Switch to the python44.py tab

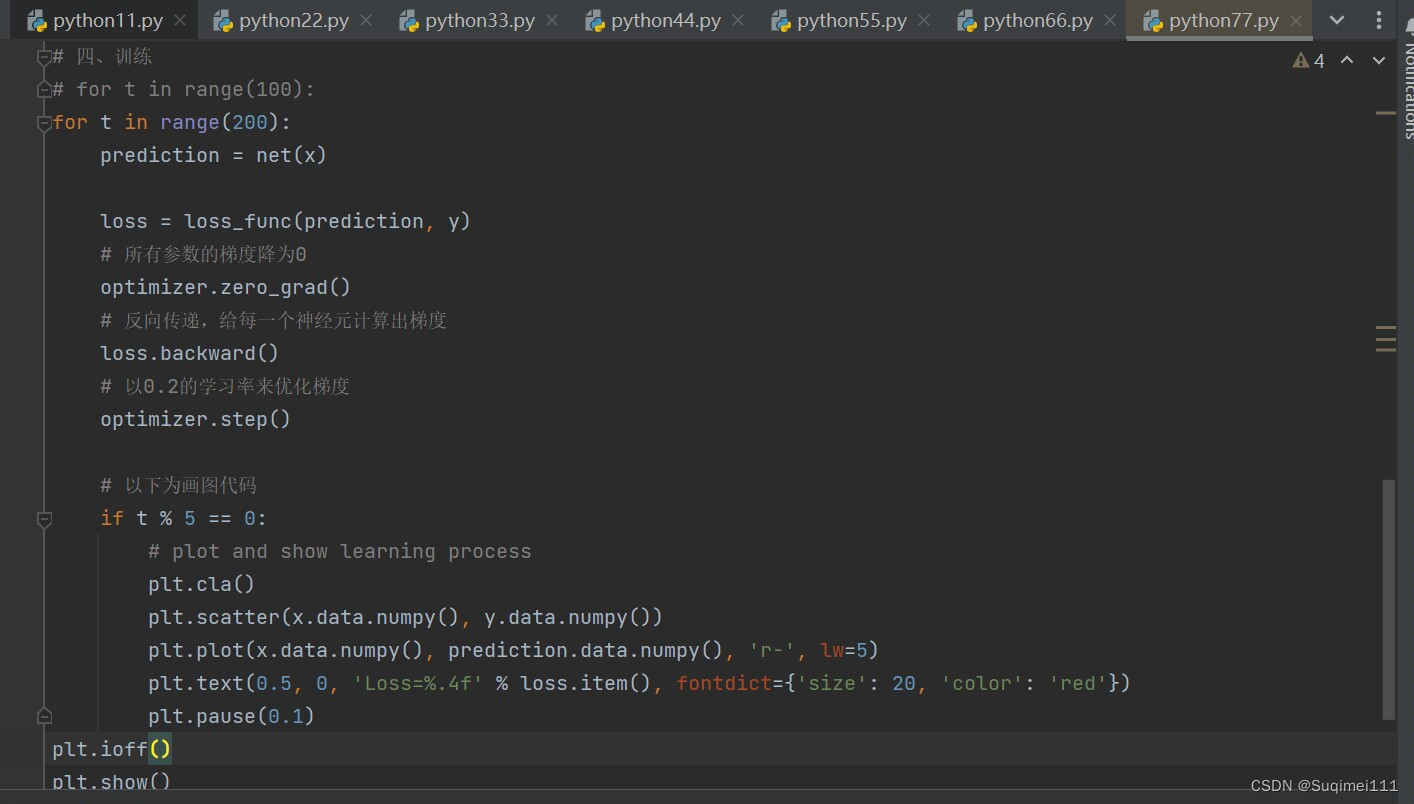coord(663,20)
